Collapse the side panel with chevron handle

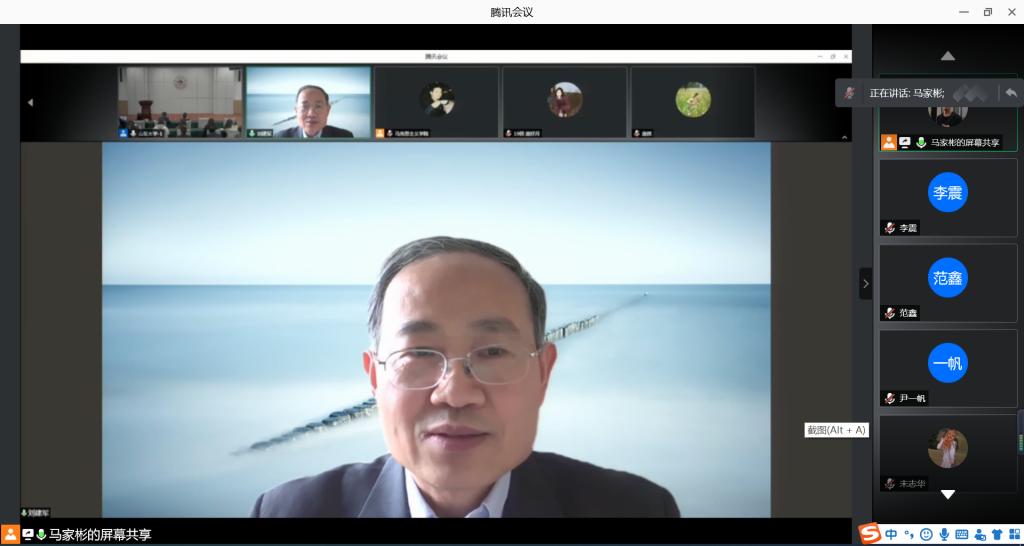[x=865, y=283]
